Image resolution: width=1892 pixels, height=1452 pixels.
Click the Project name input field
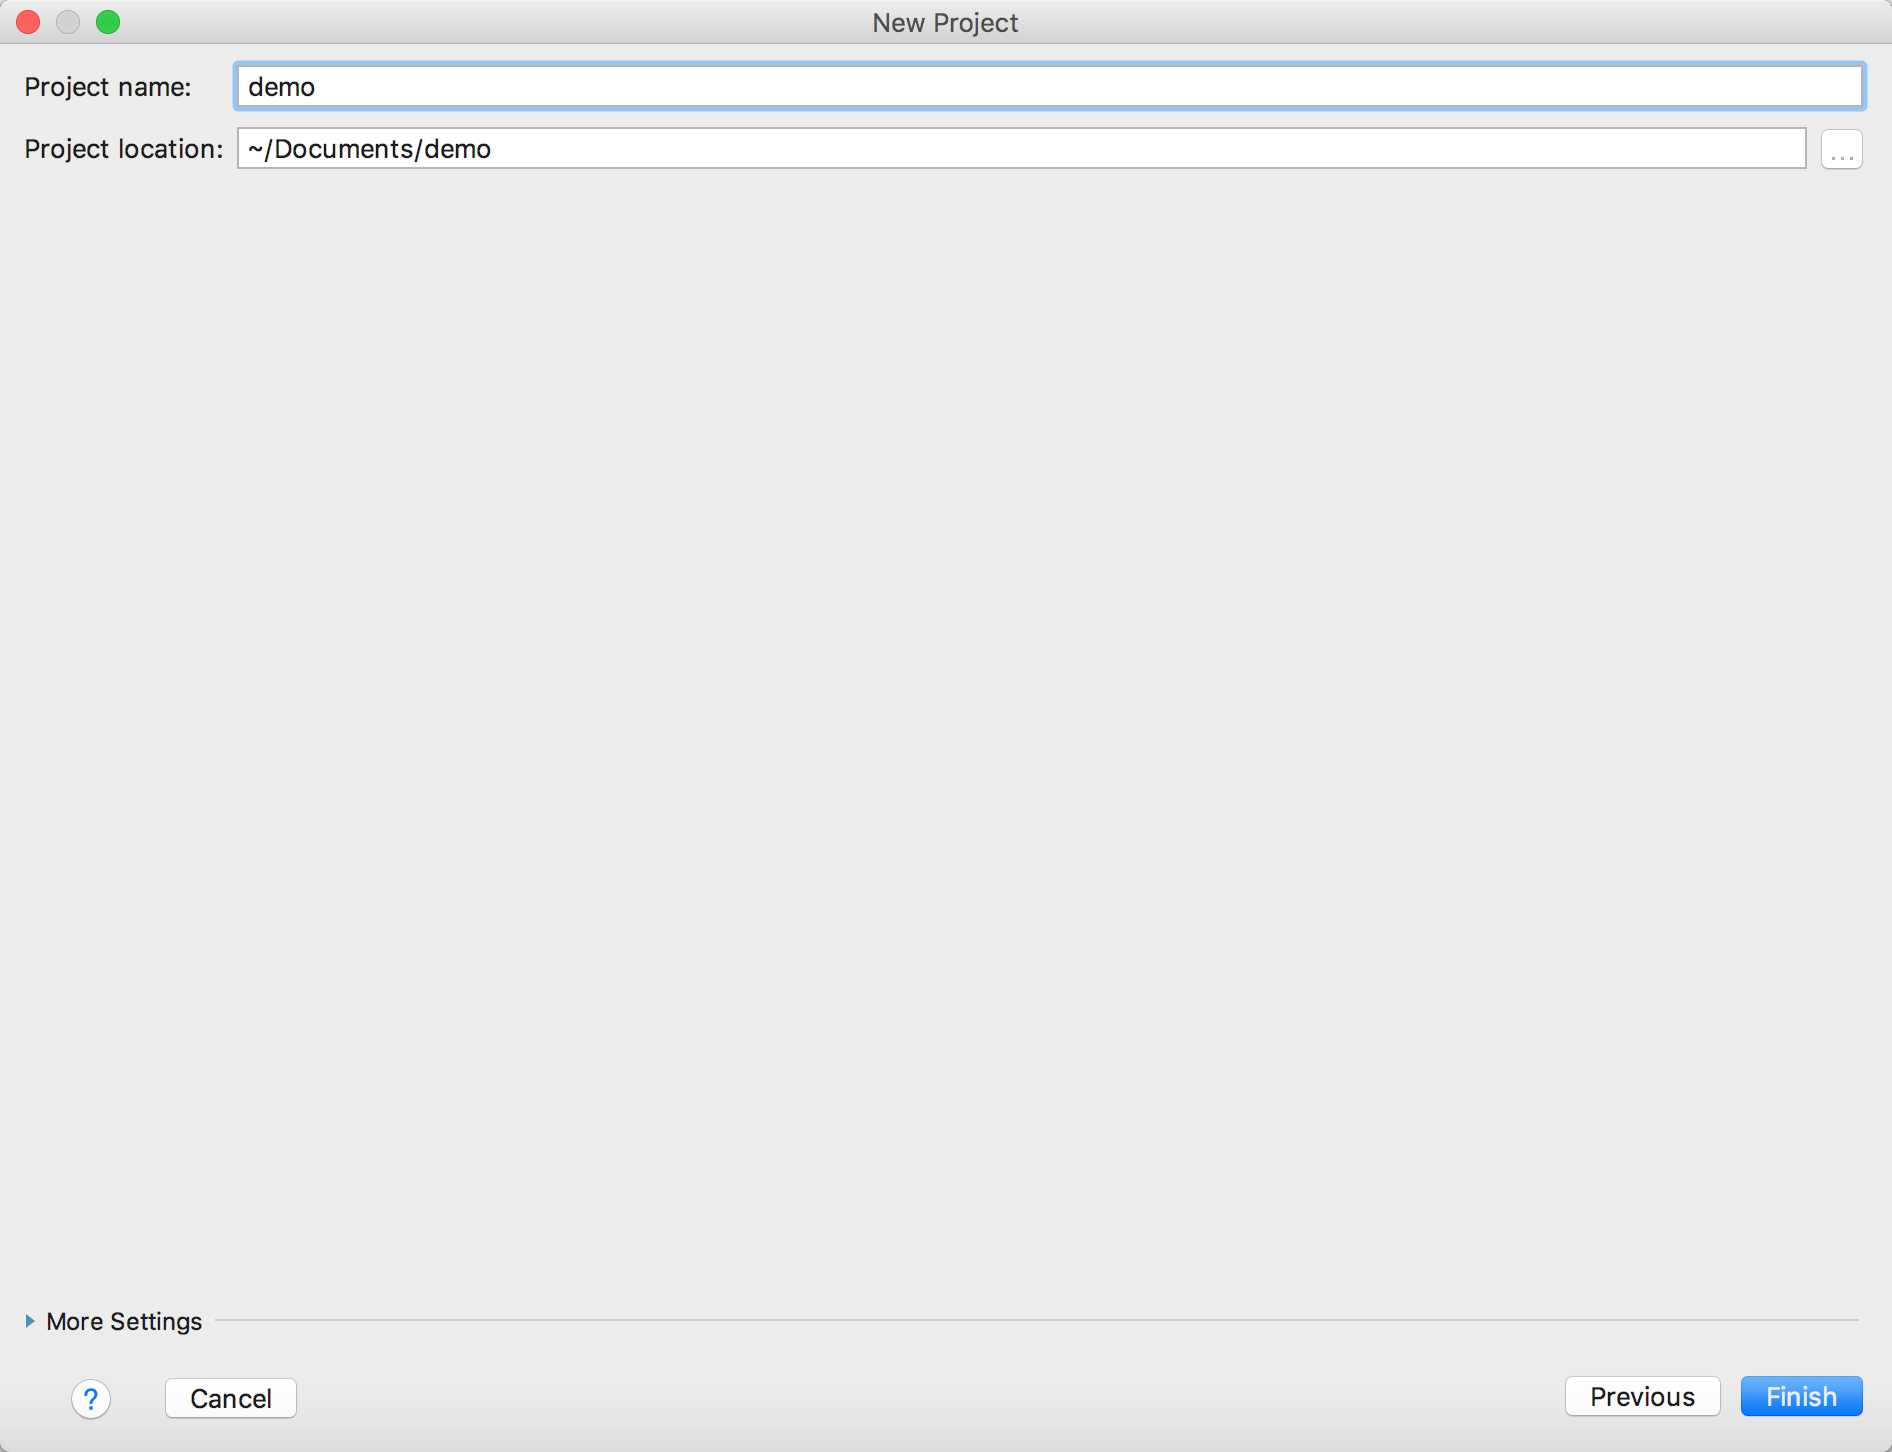pyautogui.click(x=1049, y=87)
